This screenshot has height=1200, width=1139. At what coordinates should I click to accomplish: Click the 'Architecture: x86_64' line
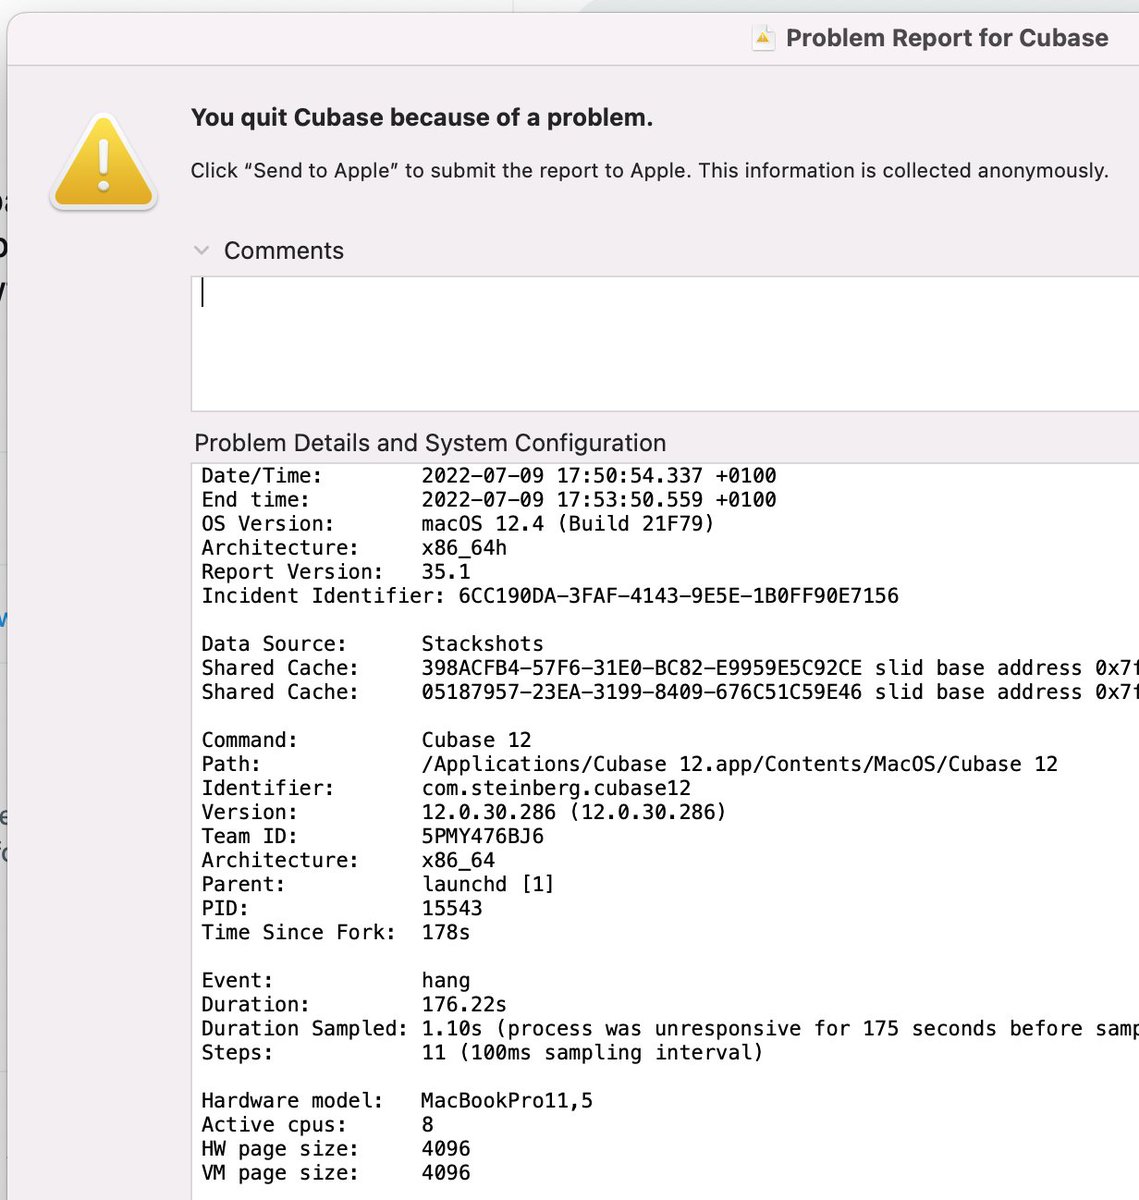[348, 860]
